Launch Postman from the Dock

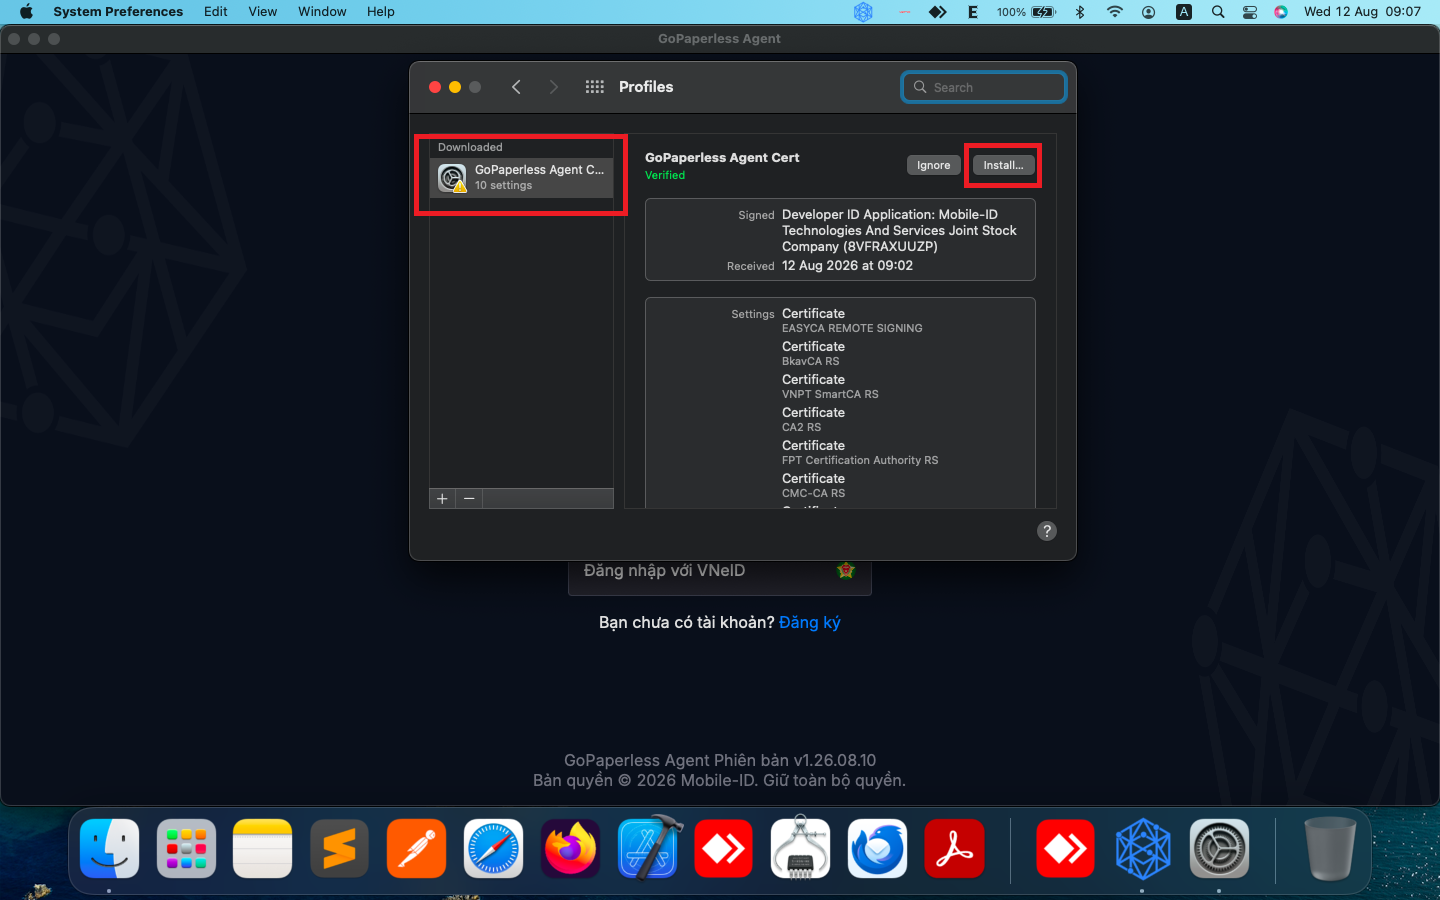[416, 849]
